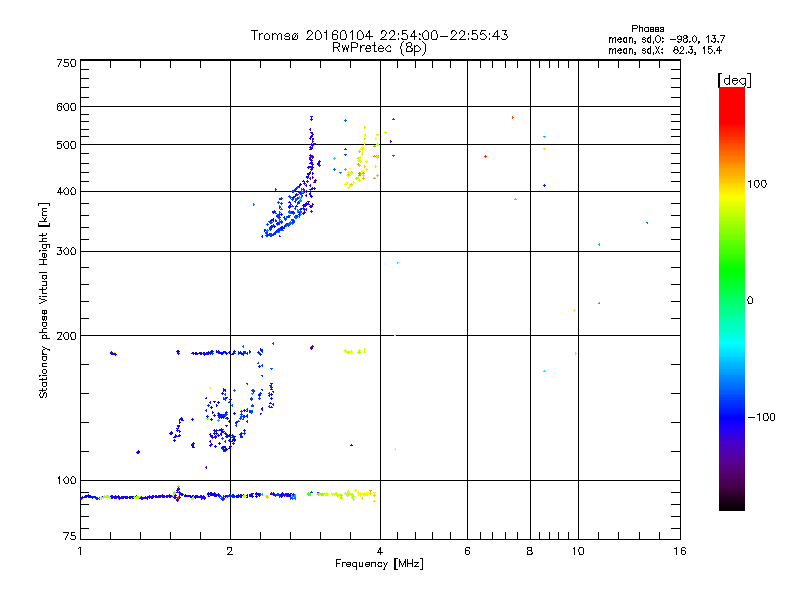Screen dimensions: 800x600
Task: Click the y-axis tick label '500'
Action: click(66, 145)
